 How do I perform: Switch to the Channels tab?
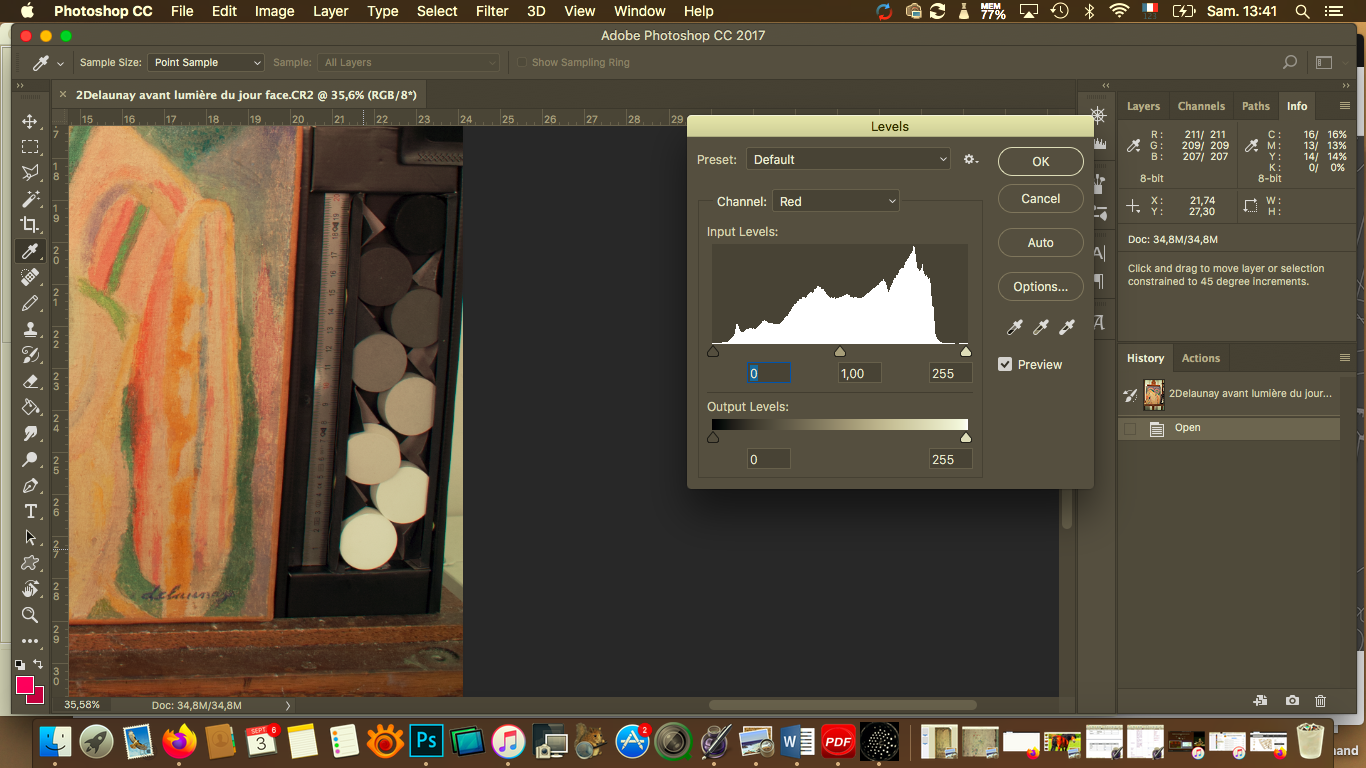point(1201,106)
